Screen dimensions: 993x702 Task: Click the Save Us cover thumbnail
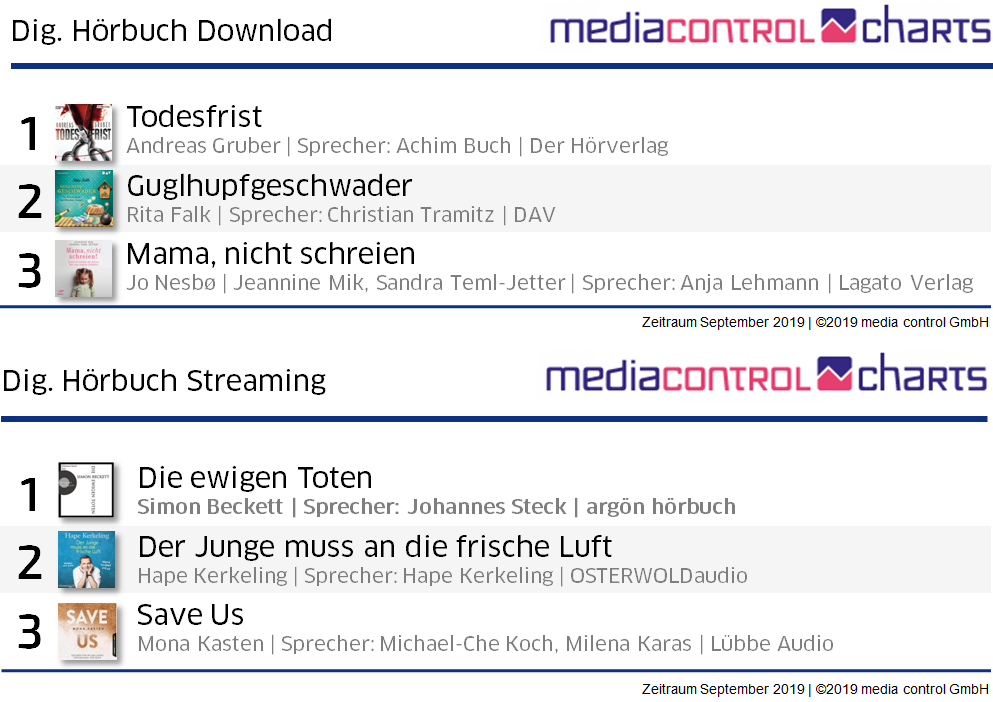coord(86,630)
